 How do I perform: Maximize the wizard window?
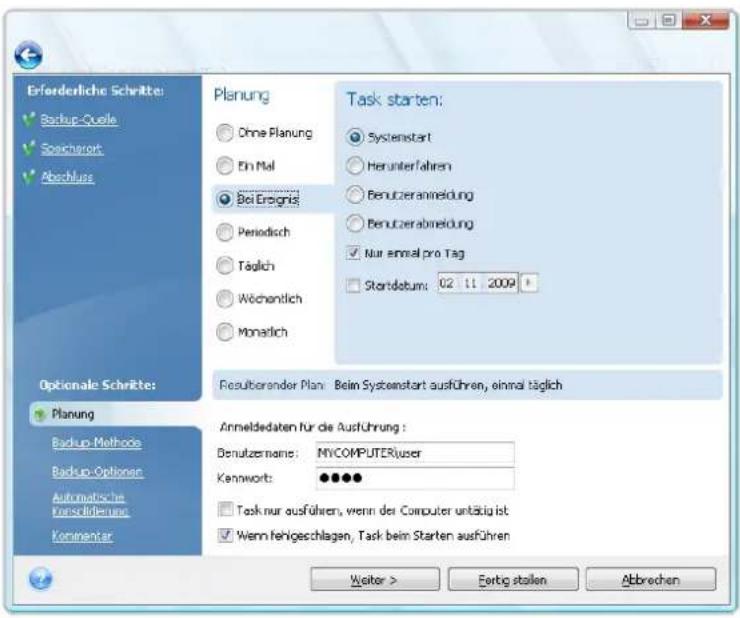click(668, 20)
